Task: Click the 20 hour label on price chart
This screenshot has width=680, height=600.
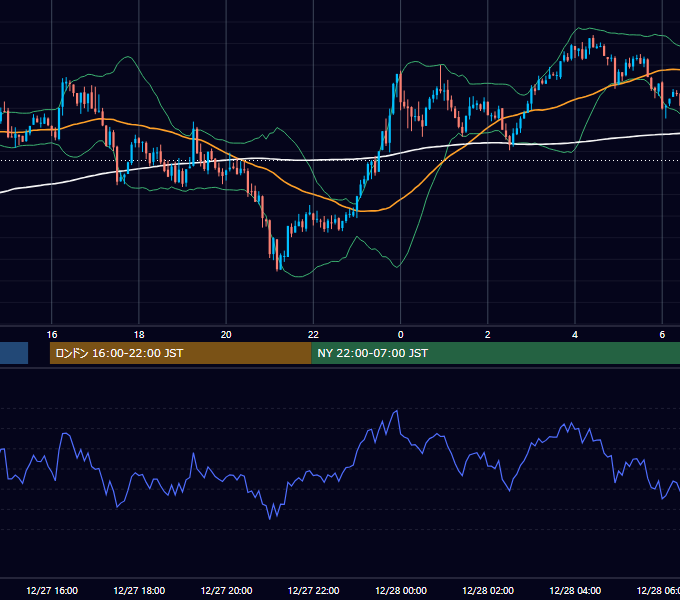Action: click(226, 335)
